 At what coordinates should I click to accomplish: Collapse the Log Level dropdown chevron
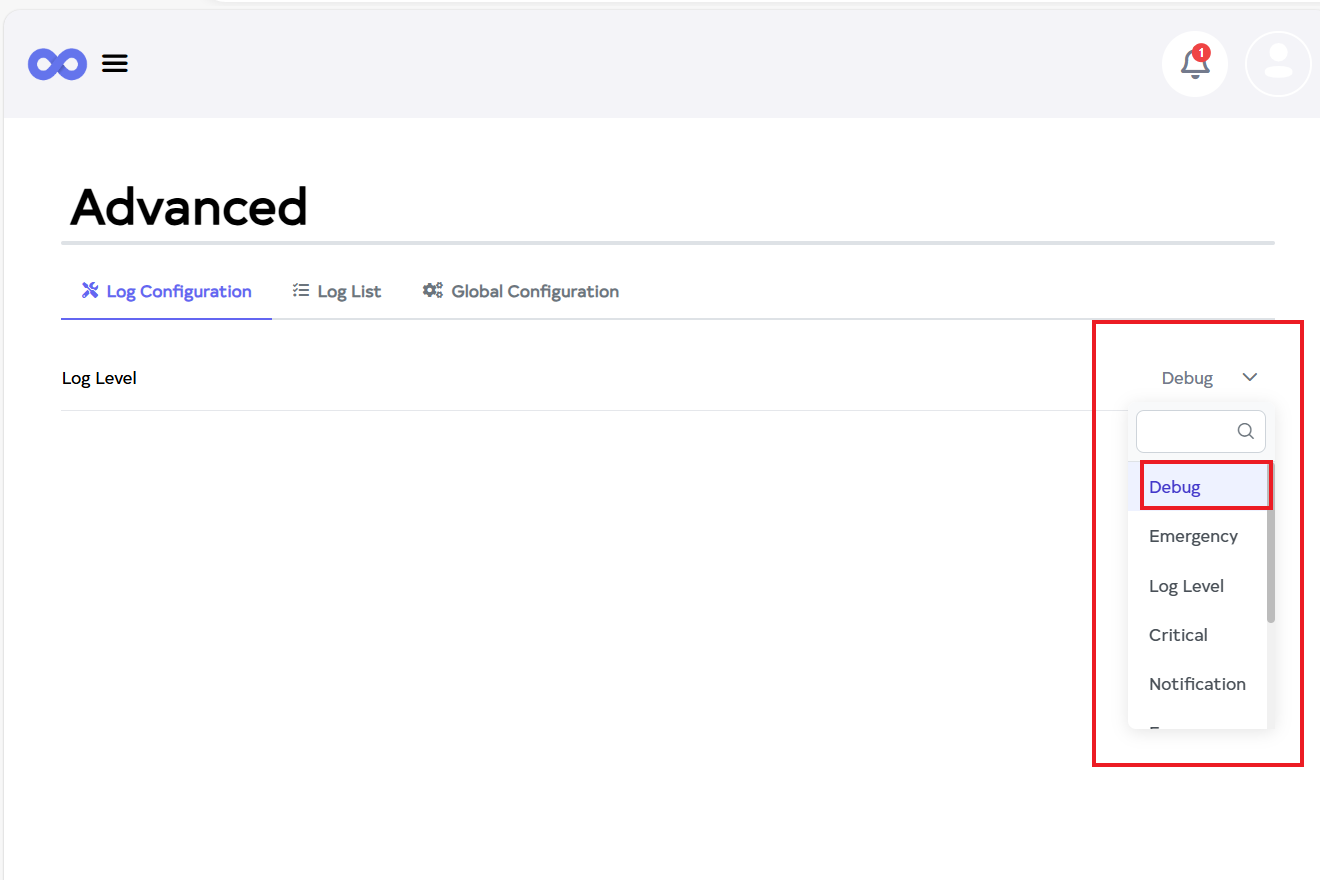(1250, 377)
